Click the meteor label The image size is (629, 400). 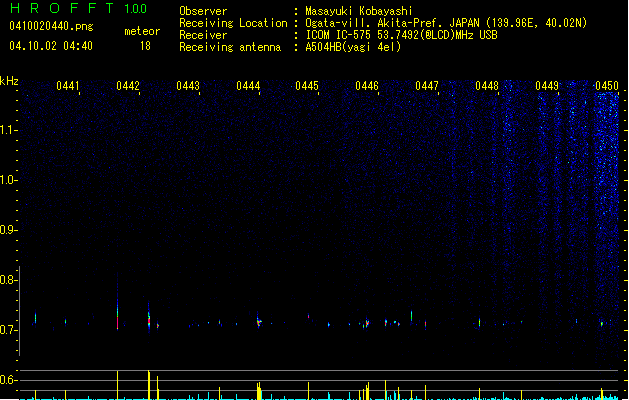coord(142,31)
